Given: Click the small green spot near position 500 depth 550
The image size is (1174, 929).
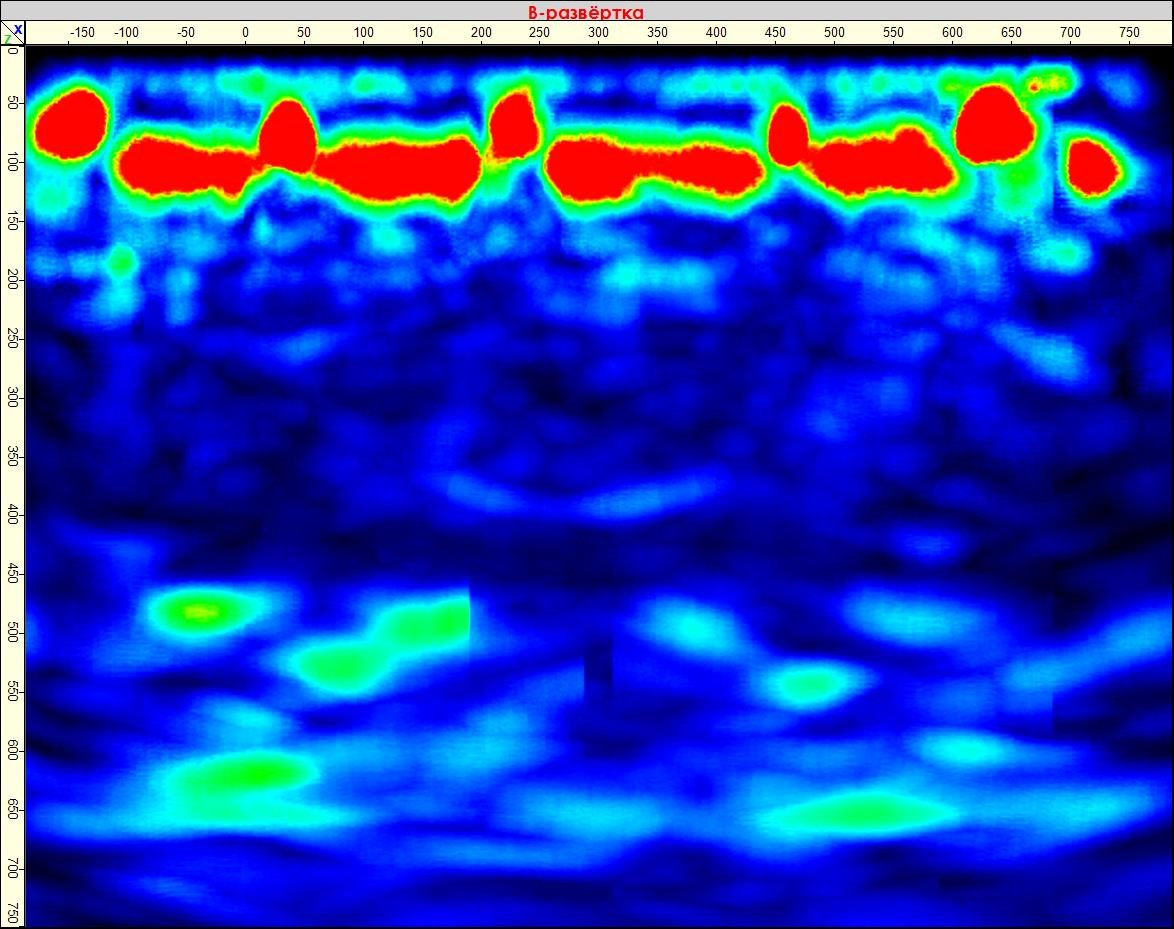Looking at the screenshot, I should pyautogui.click(x=806, y=685).
